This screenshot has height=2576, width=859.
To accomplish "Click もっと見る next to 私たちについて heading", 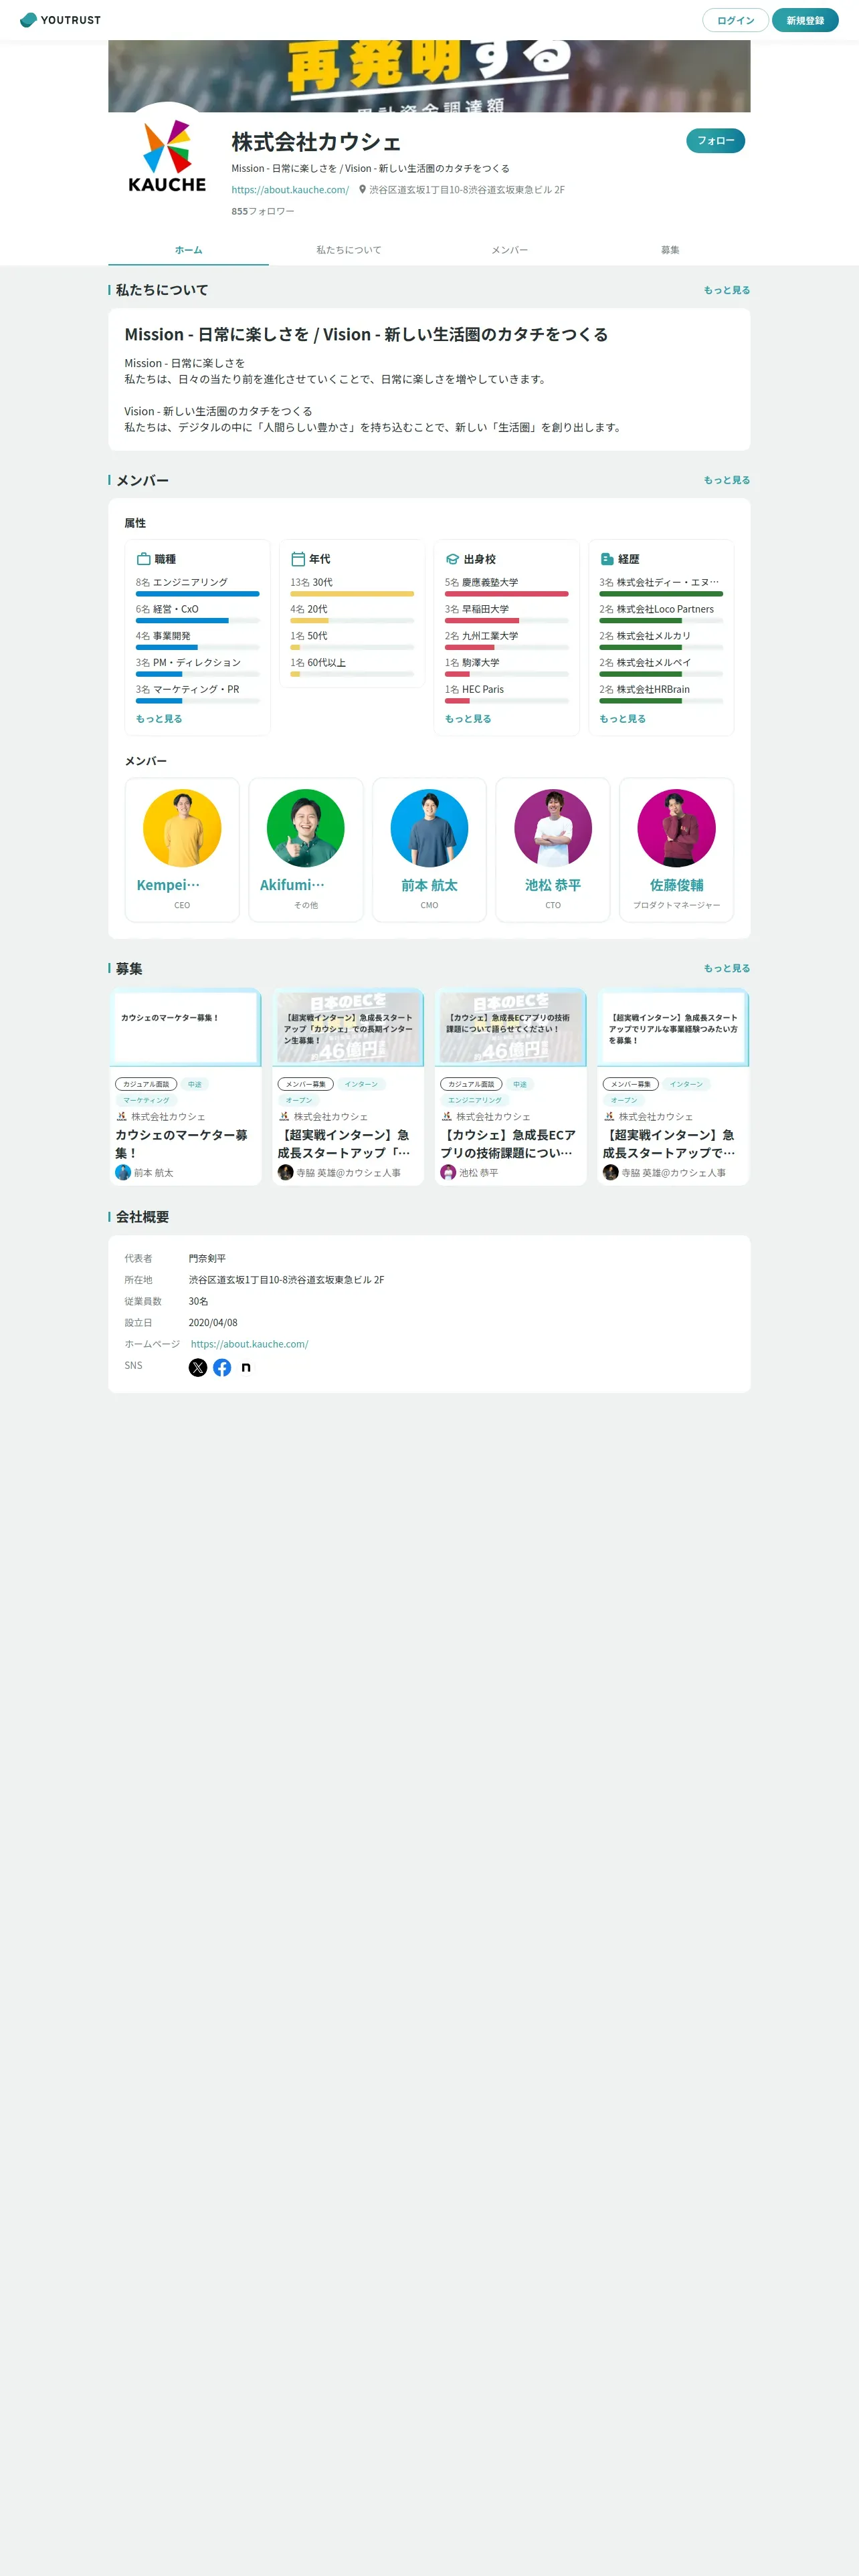I will point(726,290).
